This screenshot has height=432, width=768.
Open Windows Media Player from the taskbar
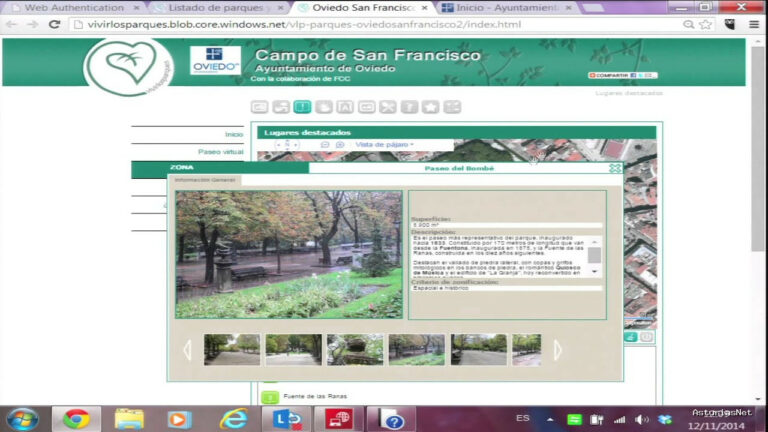179,419
